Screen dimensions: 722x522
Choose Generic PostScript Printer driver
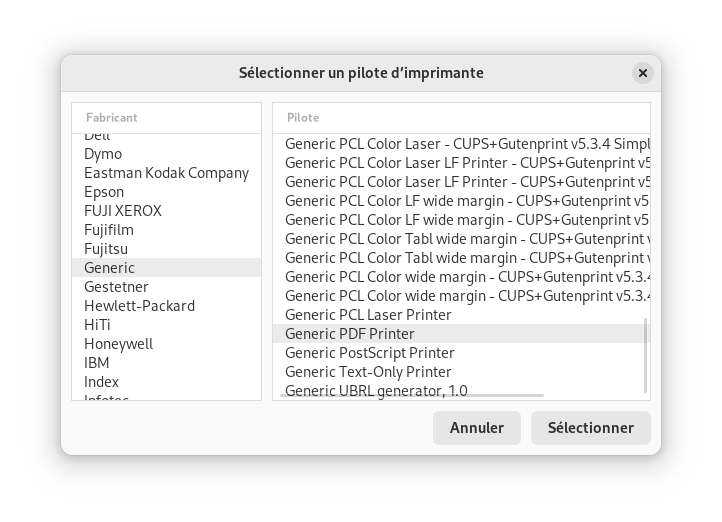461,353
